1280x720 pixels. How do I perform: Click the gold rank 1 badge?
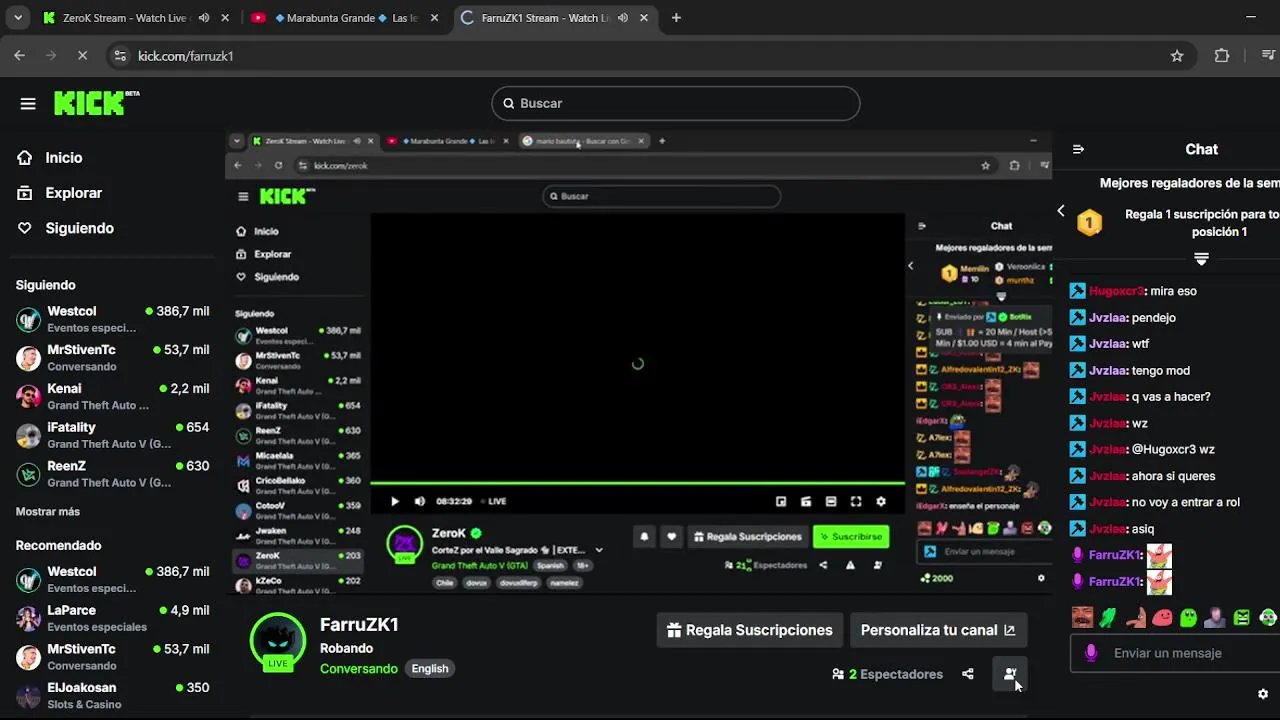[1089, 222]
